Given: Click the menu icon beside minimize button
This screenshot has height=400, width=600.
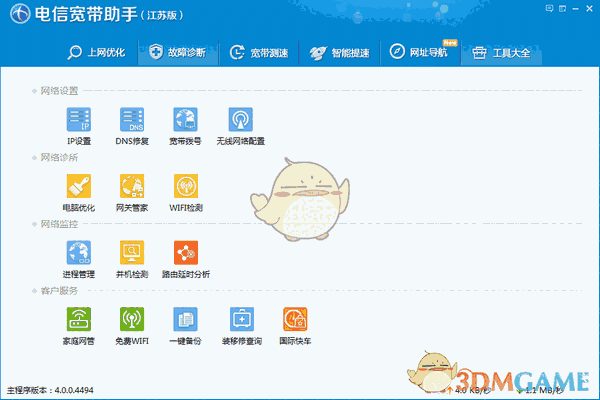Looking at the screenshot, I should coord(562,8).
